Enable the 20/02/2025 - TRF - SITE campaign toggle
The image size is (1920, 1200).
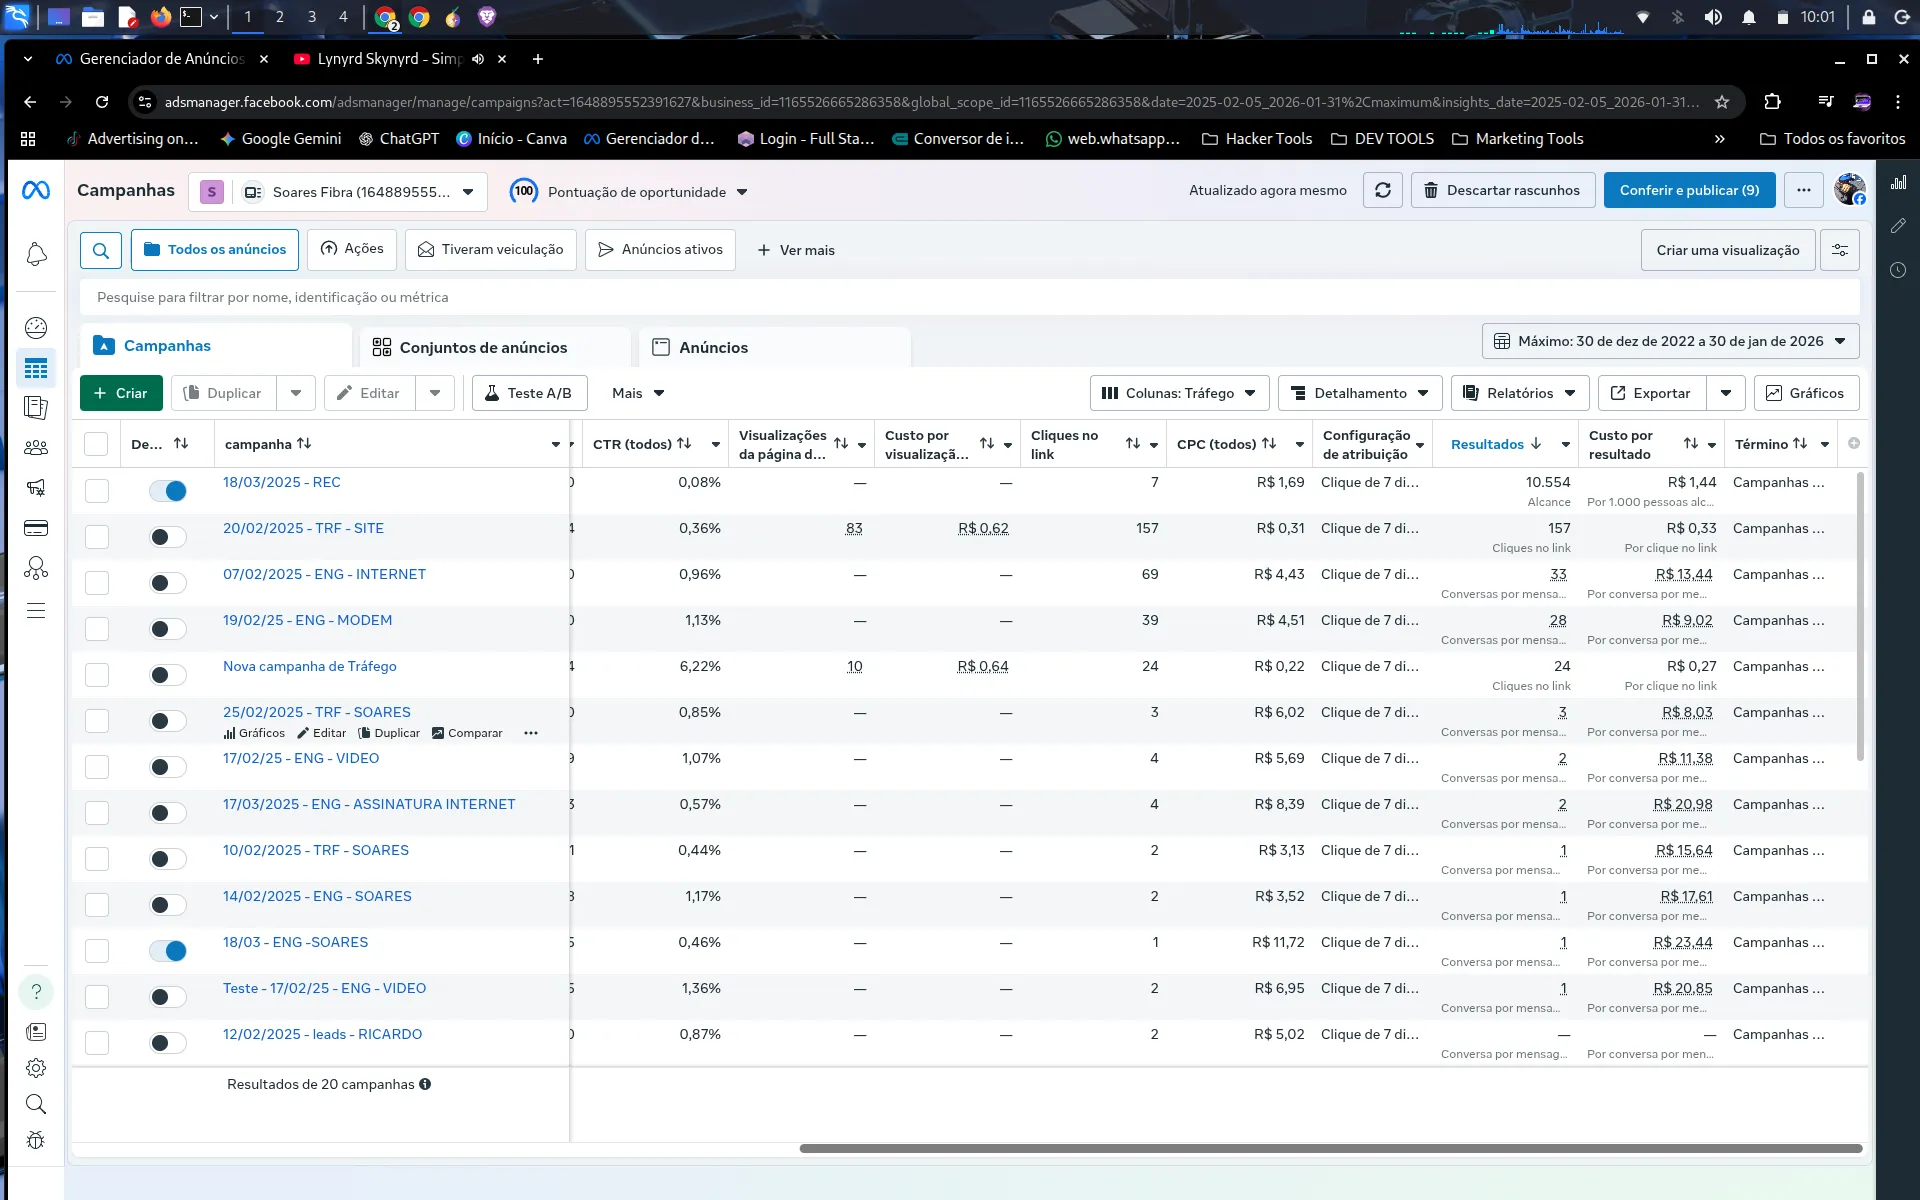click(x=168, y=537)
